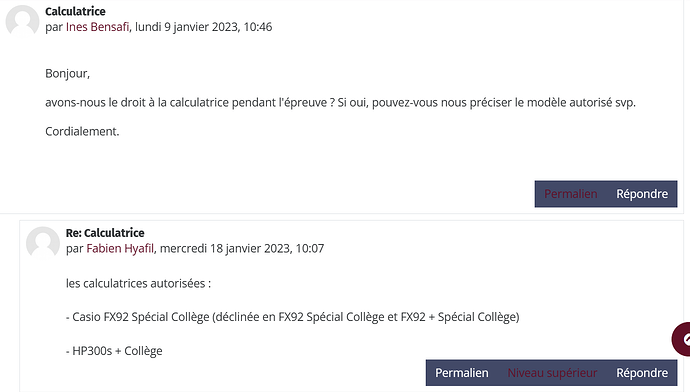Open Fabien Hyafil's profile link
The image size is (690, 392).
pos(120,249)
